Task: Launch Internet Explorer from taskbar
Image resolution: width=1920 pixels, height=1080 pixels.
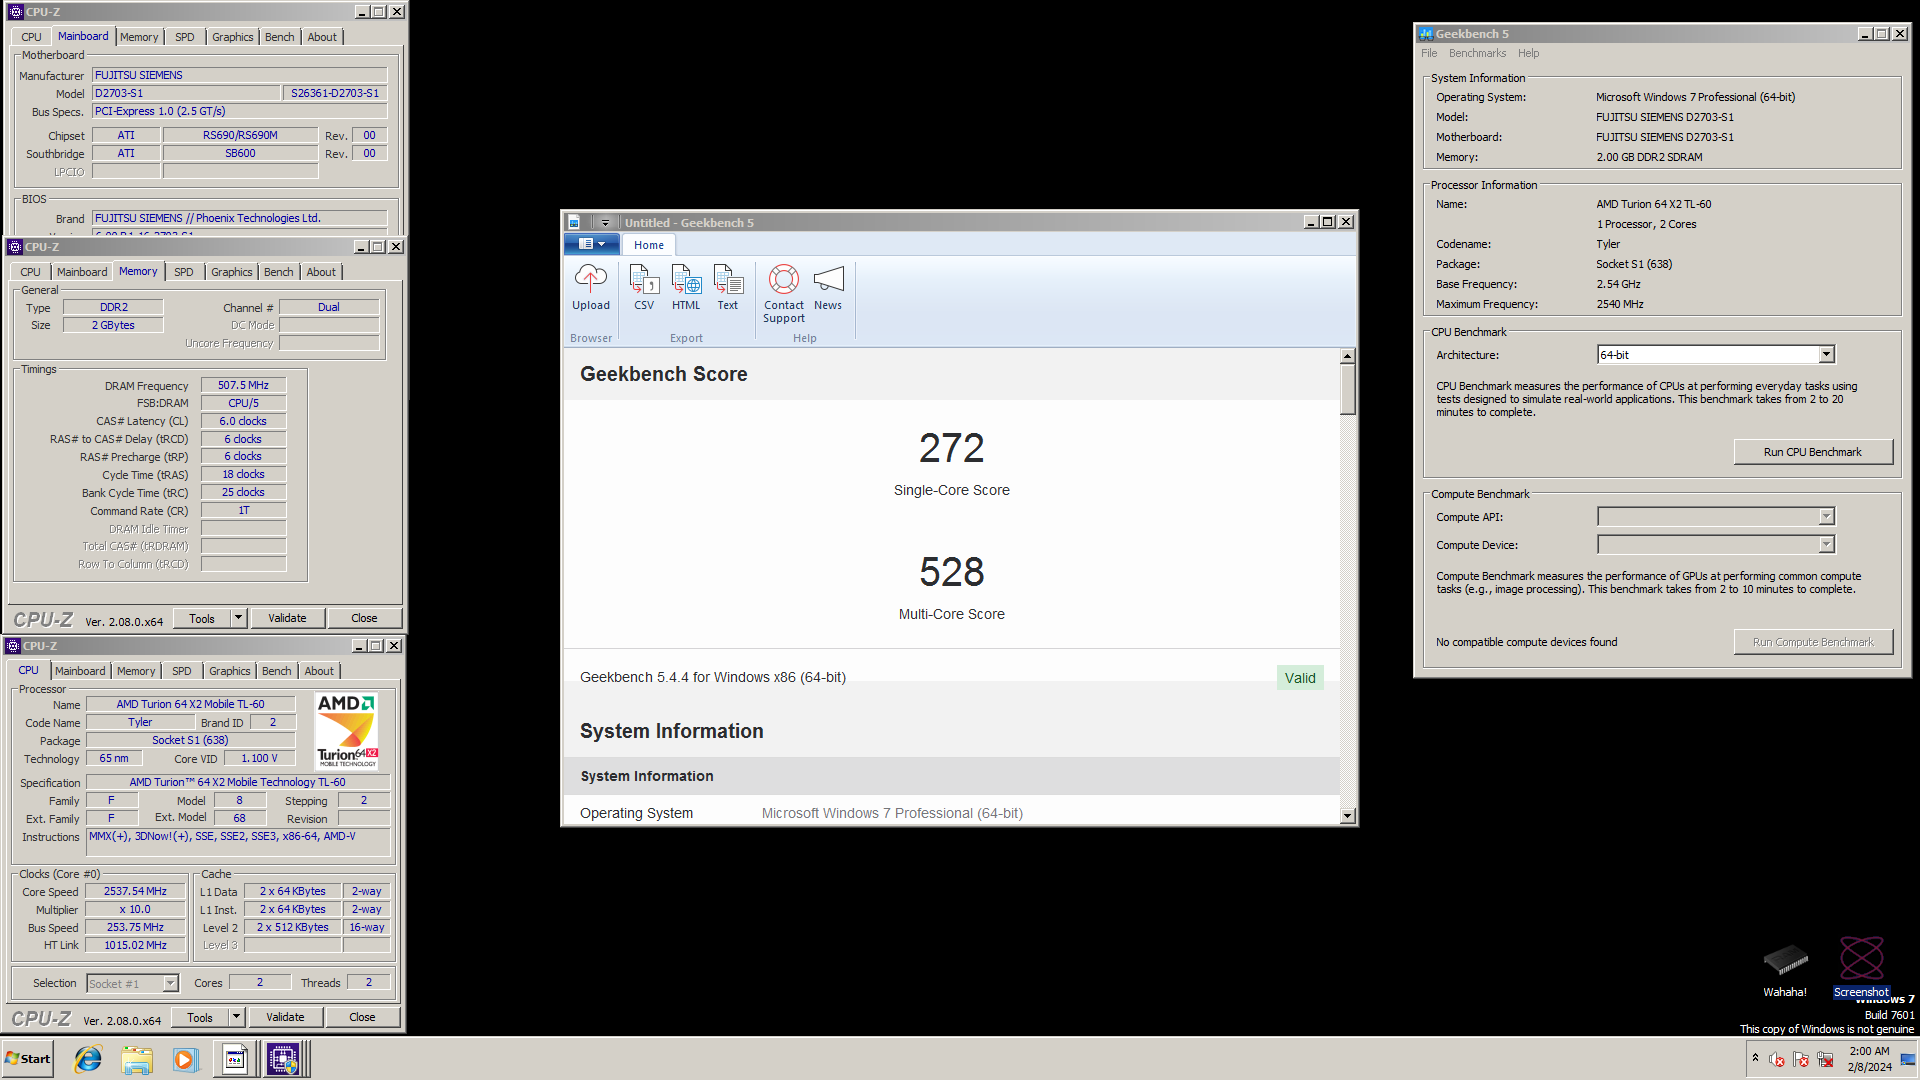Action: pyautogui.click(x=88, y=1059)
